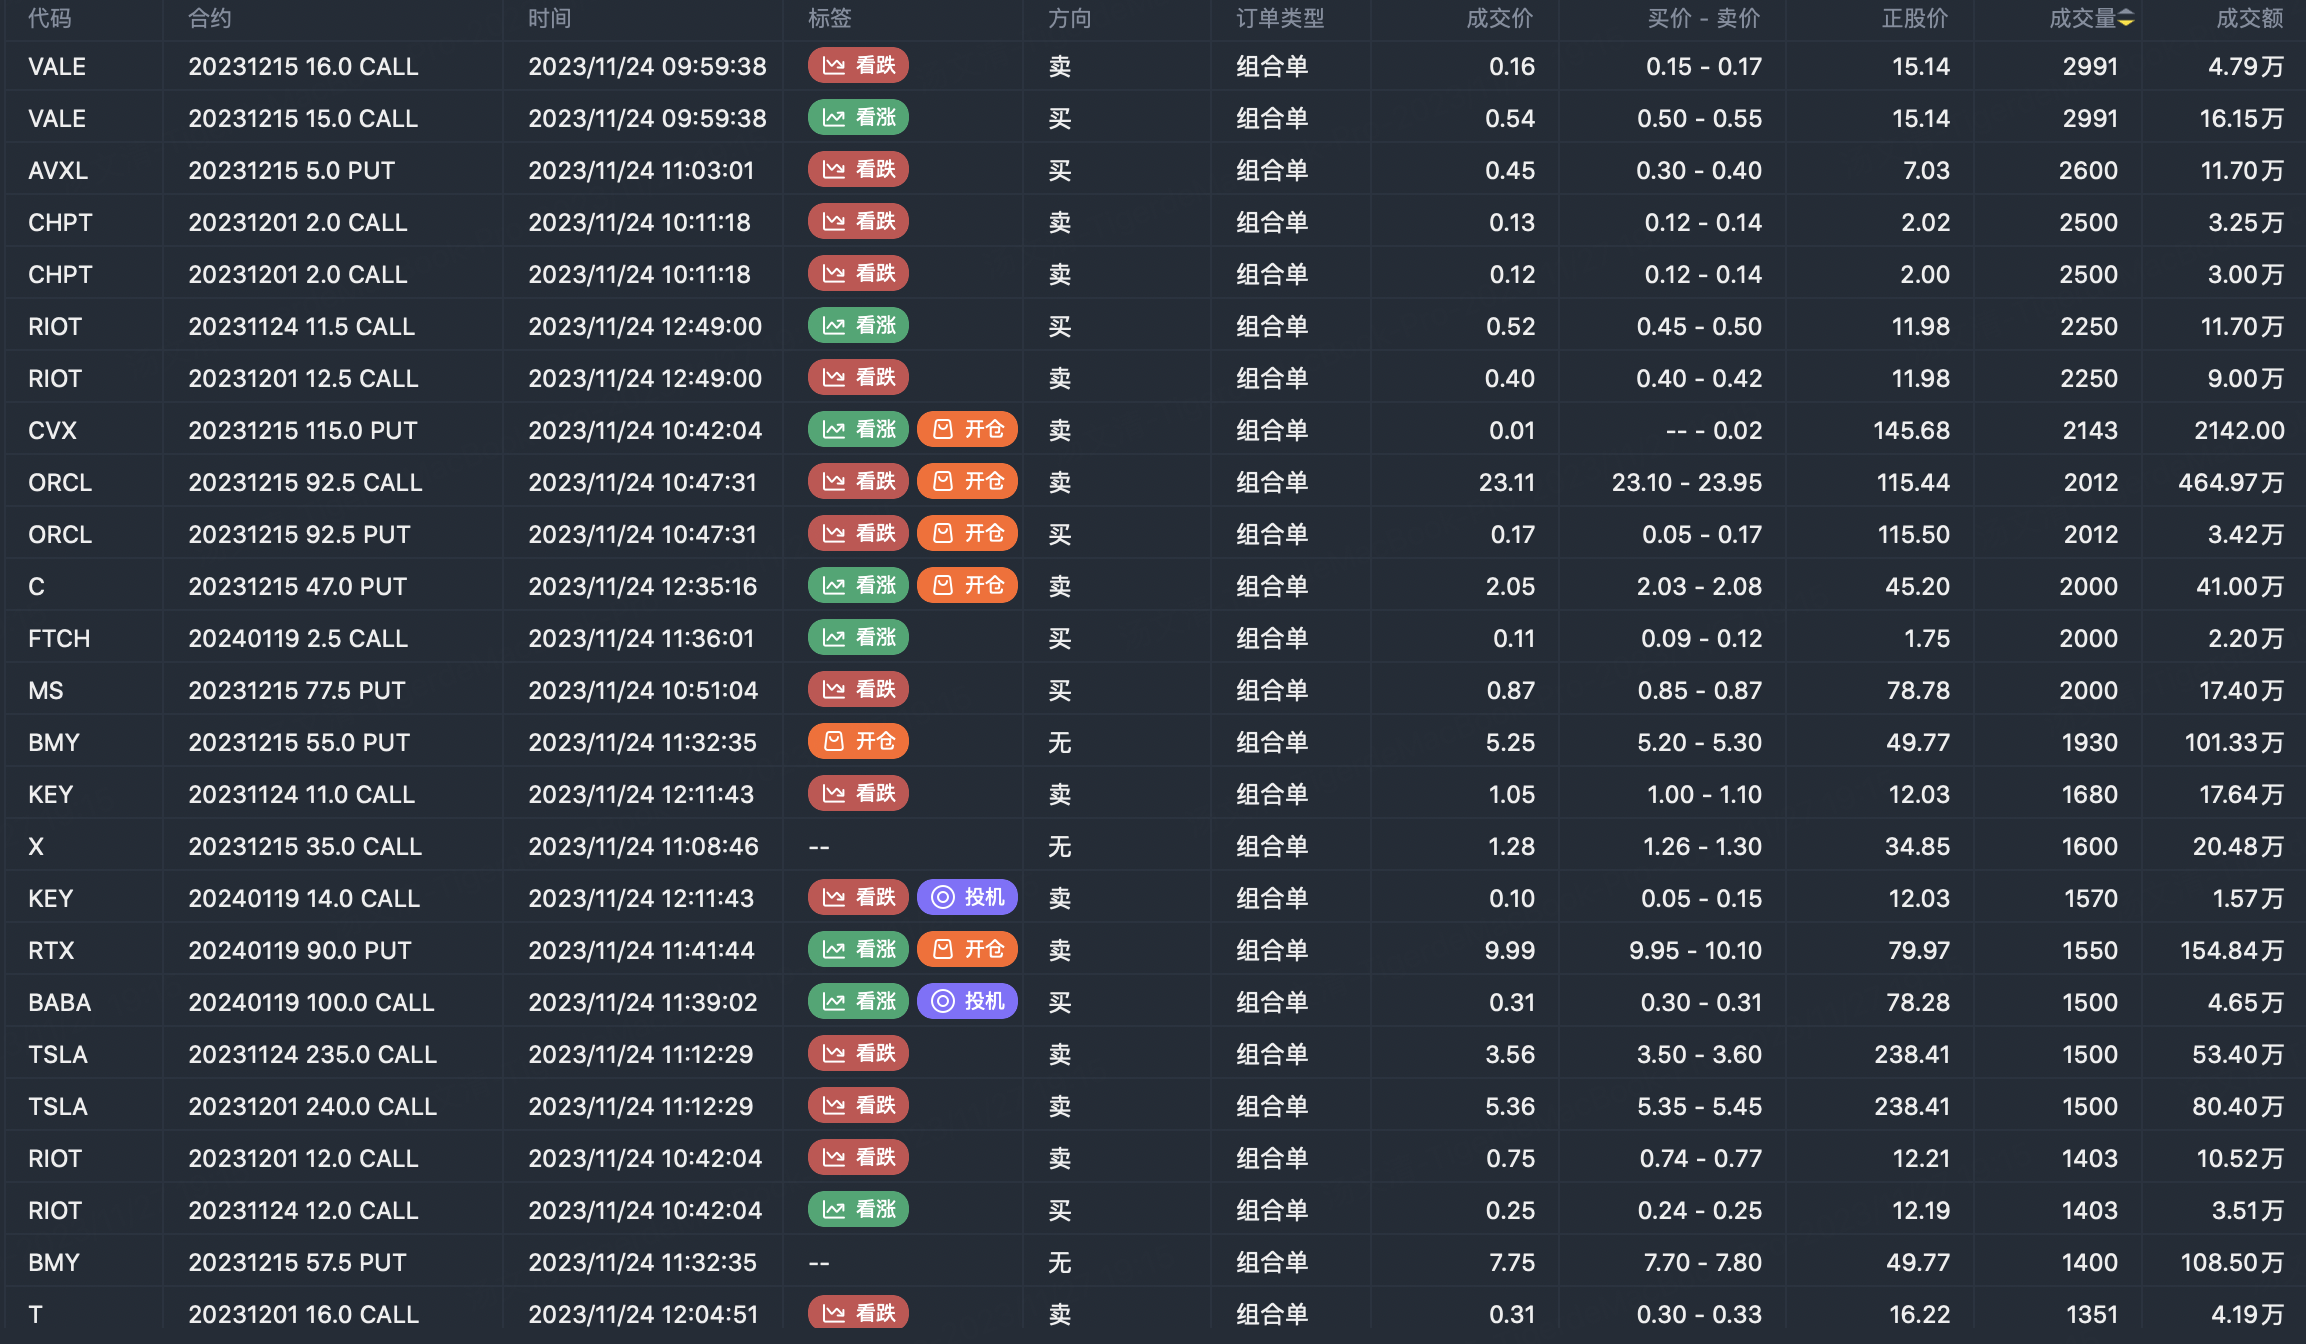Image resolution: width=2306 pixels, height=1344 pixels.
Task: Click the 订单类型 column header
Action: pos(1280,18)
